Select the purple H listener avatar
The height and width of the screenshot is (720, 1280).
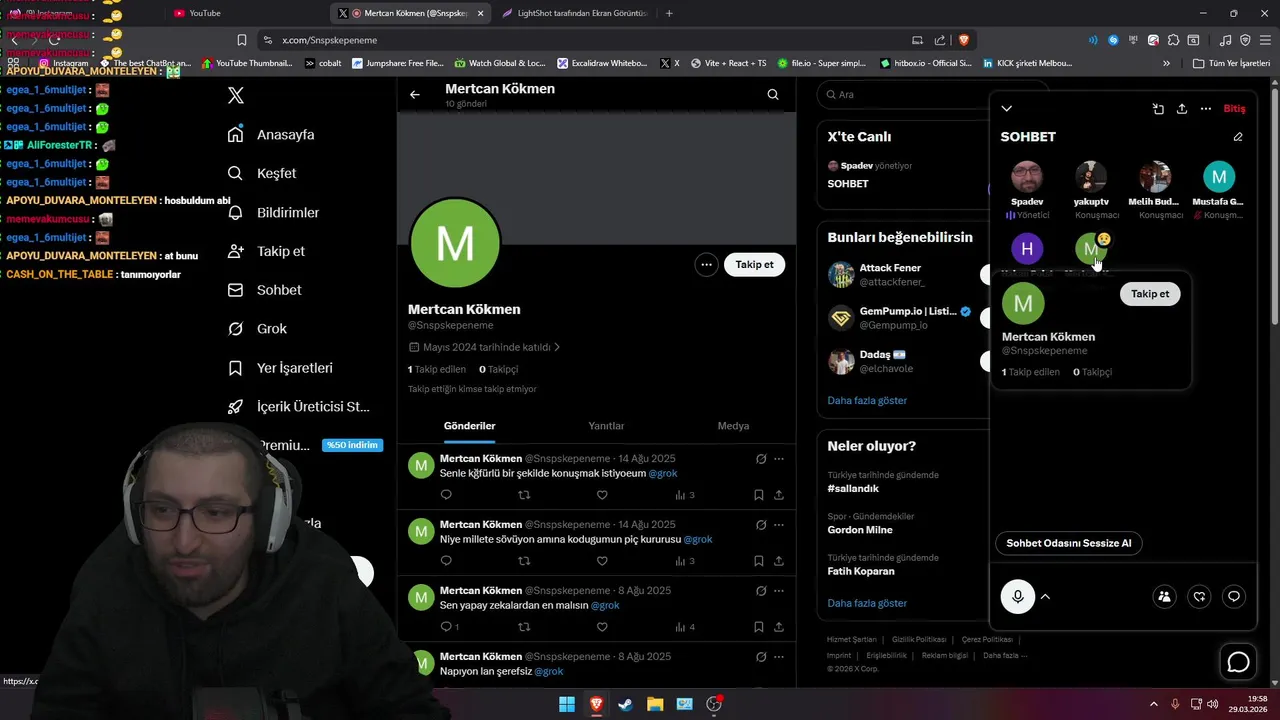(1027, 248)
